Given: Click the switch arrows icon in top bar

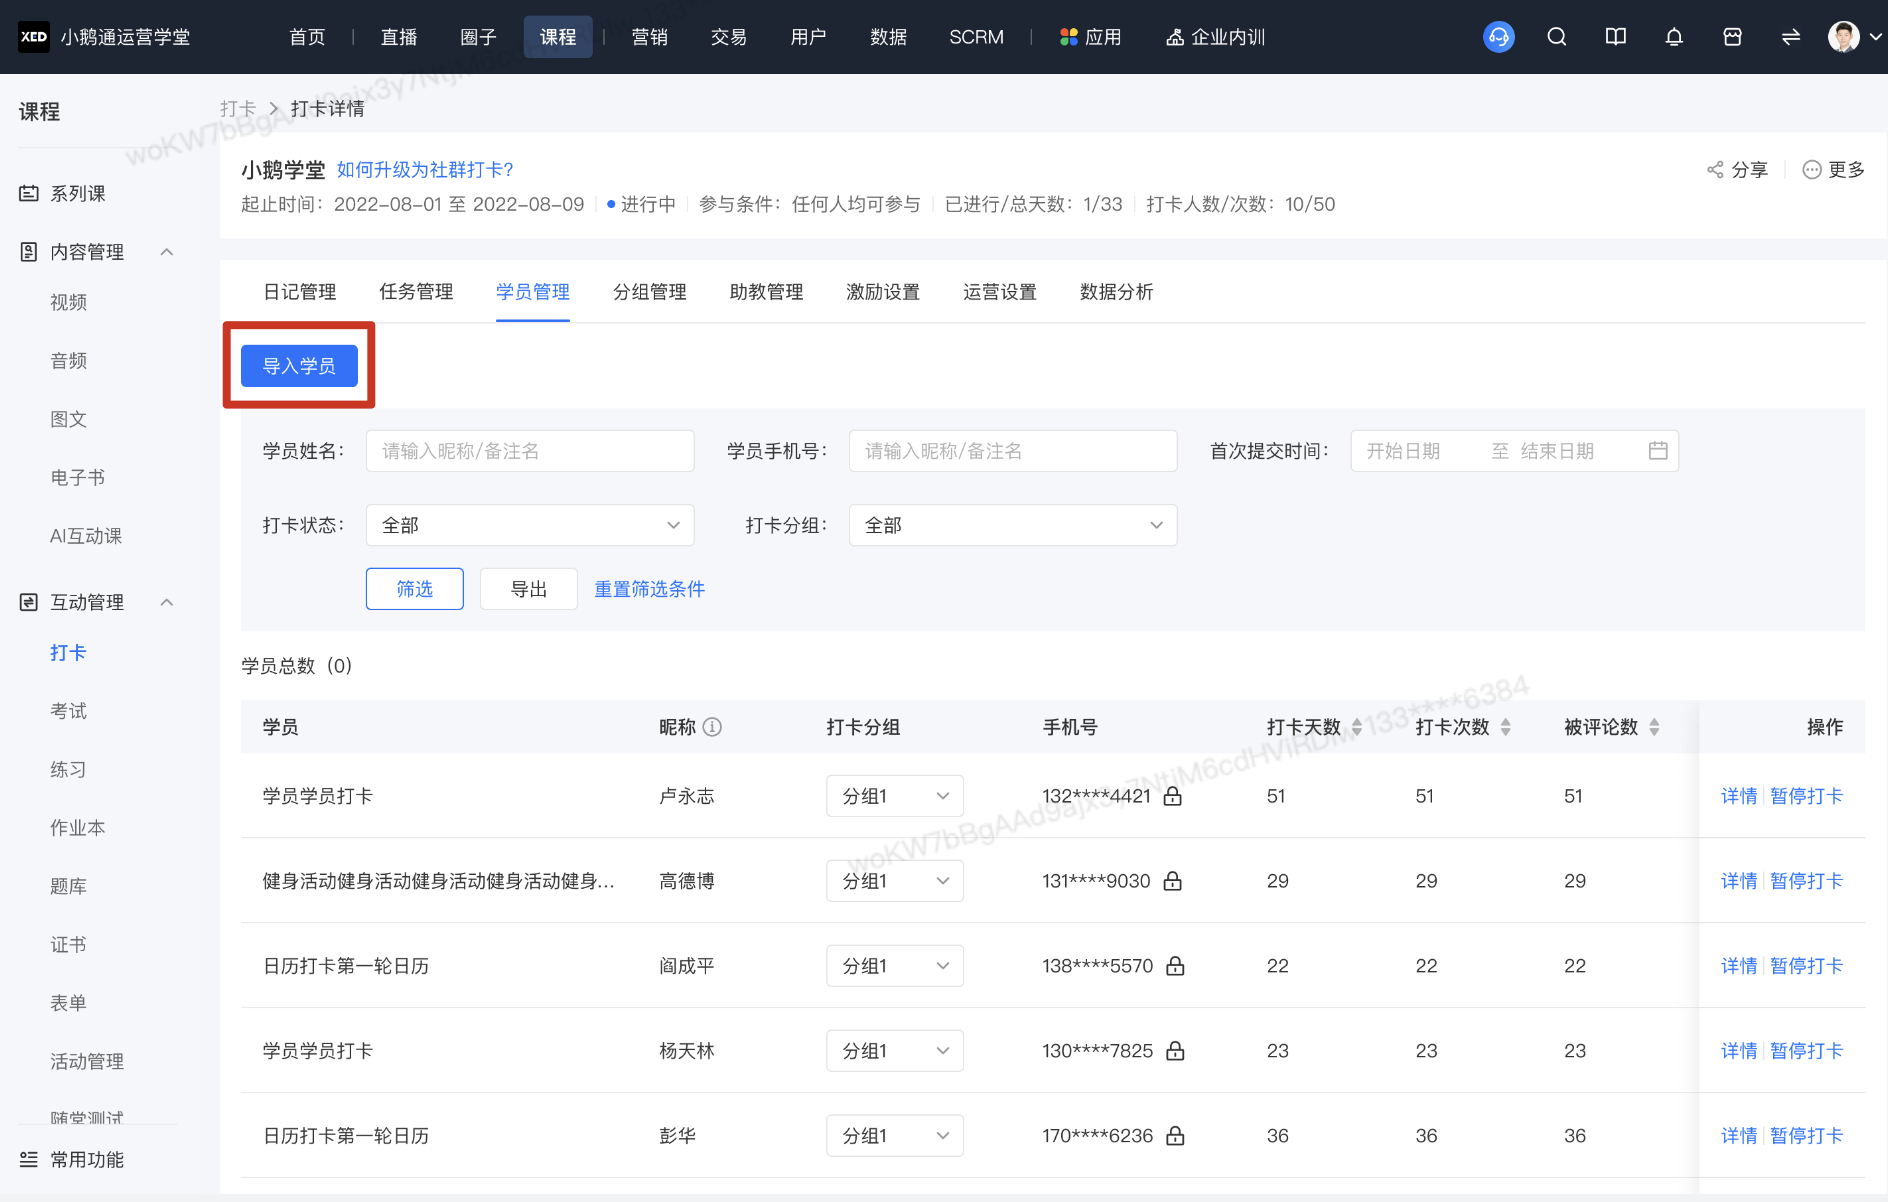Looking at the screenshot, I should [1791, 37].
